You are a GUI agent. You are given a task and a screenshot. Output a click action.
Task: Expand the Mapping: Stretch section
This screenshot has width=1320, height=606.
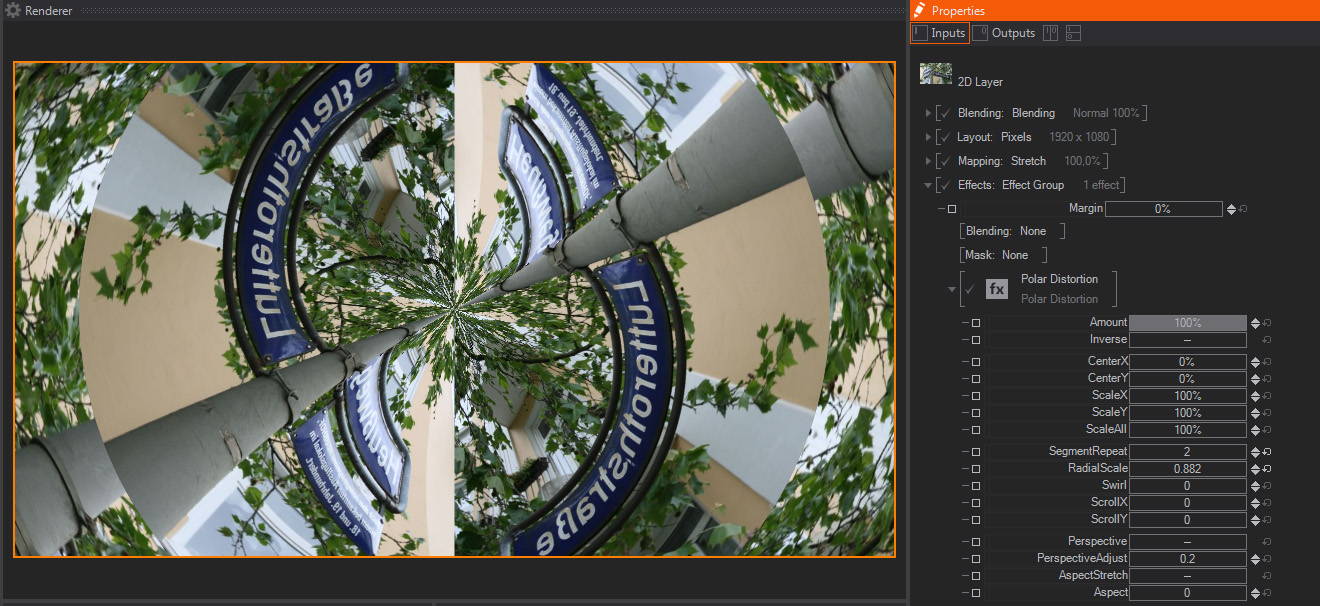pyautogui.click(x=929, y=161)
